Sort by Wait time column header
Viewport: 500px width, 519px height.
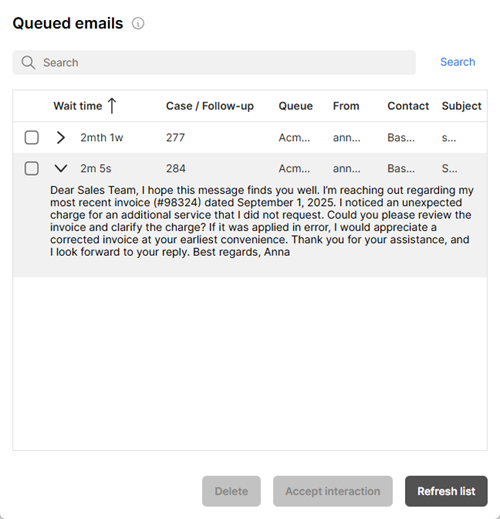pos(78,106)
